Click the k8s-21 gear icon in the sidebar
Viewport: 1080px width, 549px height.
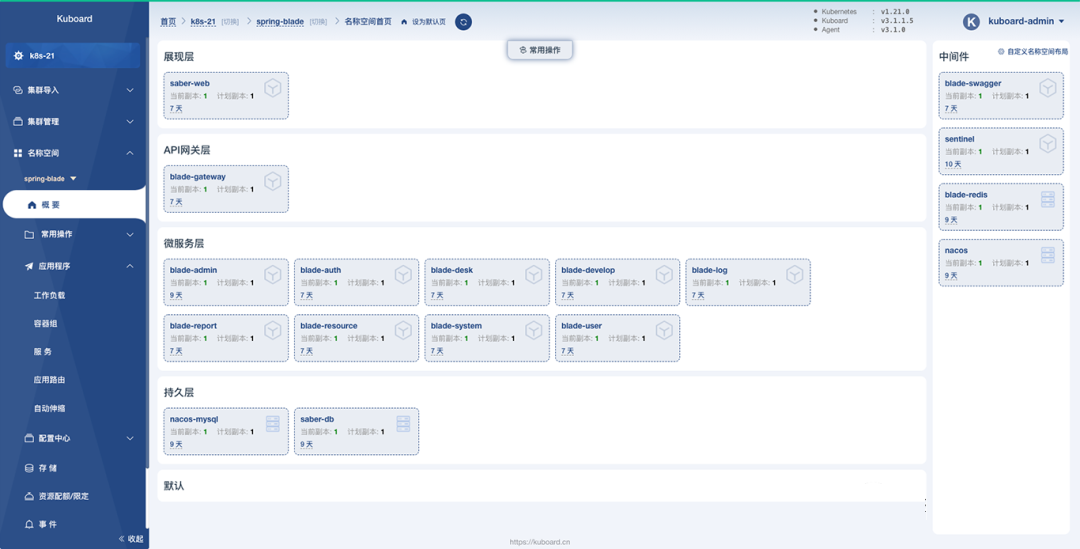18,56
